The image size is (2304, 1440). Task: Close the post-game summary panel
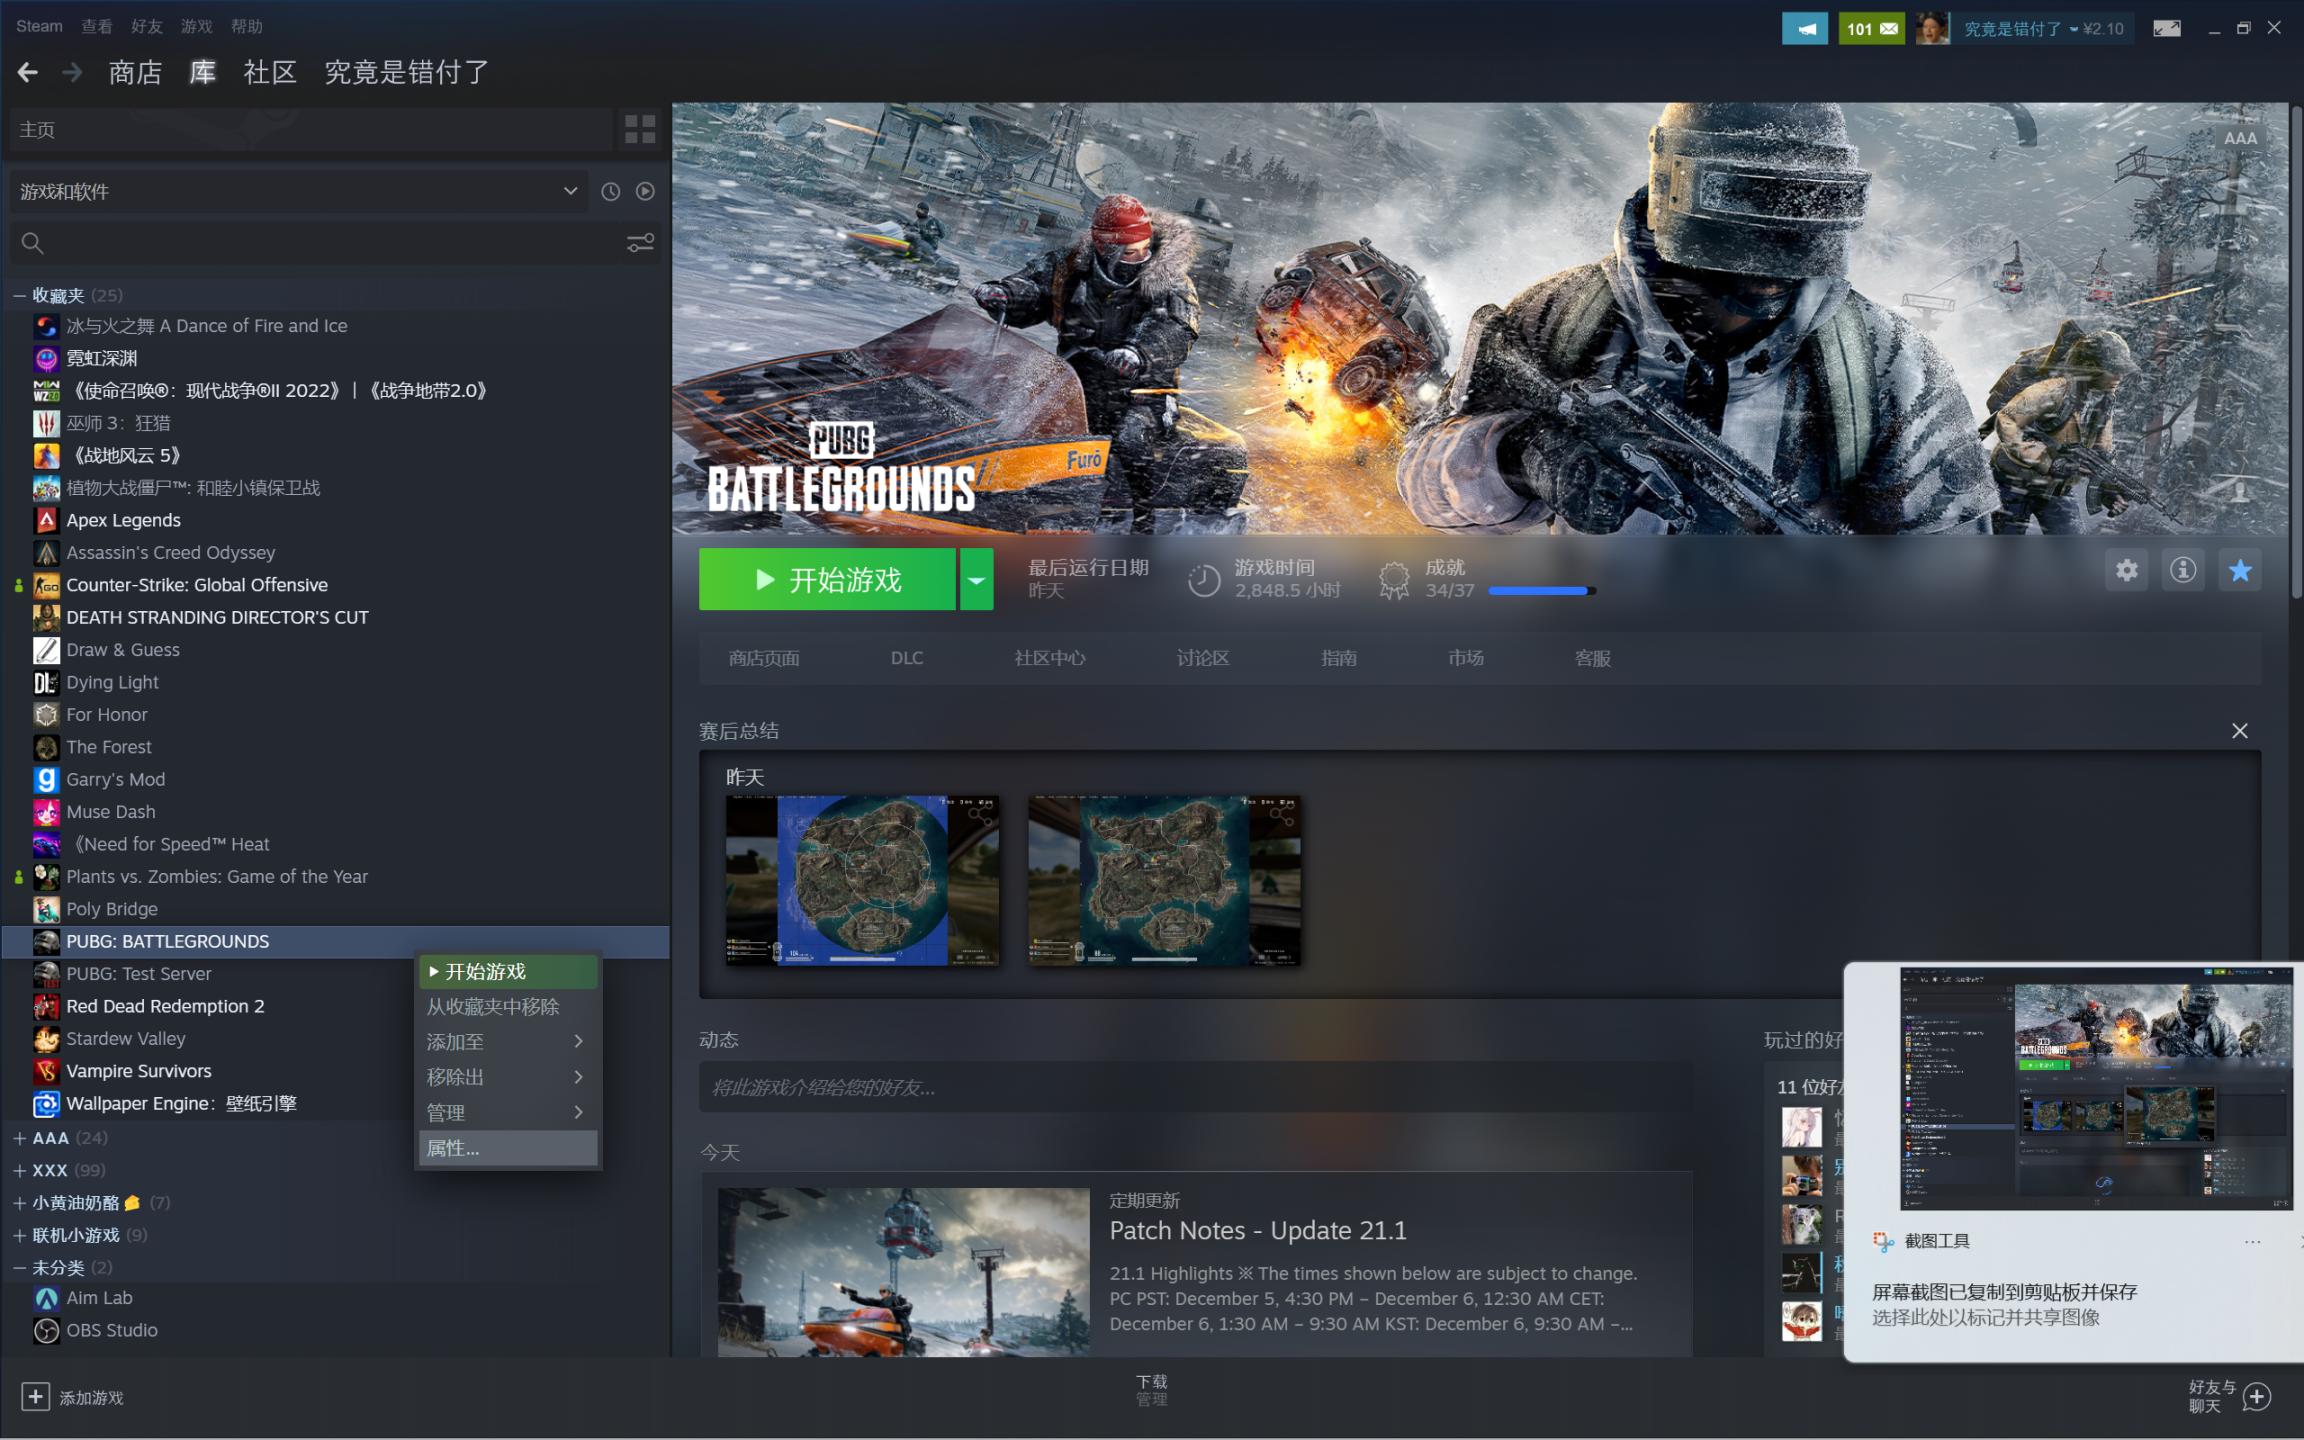(2239, 731)
